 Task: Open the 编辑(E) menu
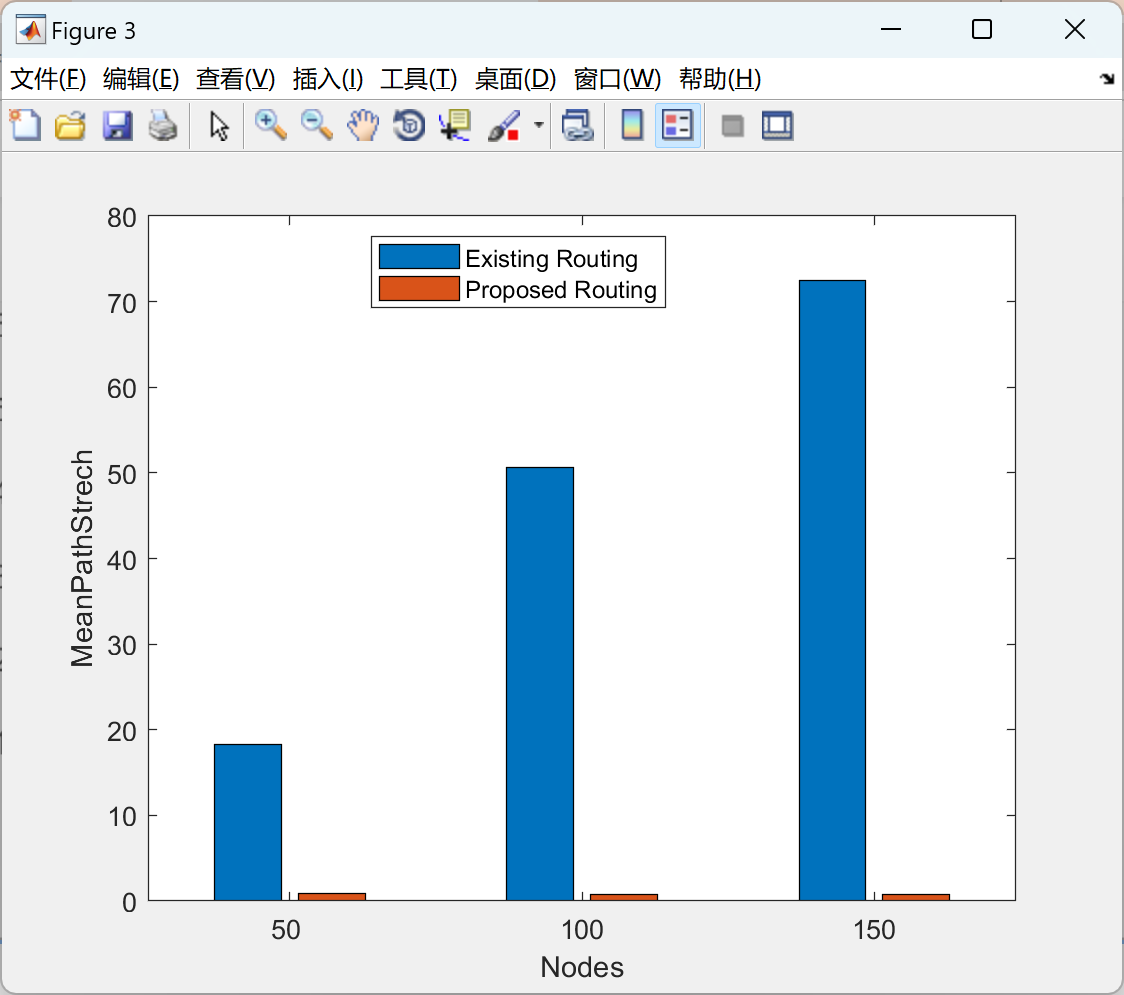[140, 79]
